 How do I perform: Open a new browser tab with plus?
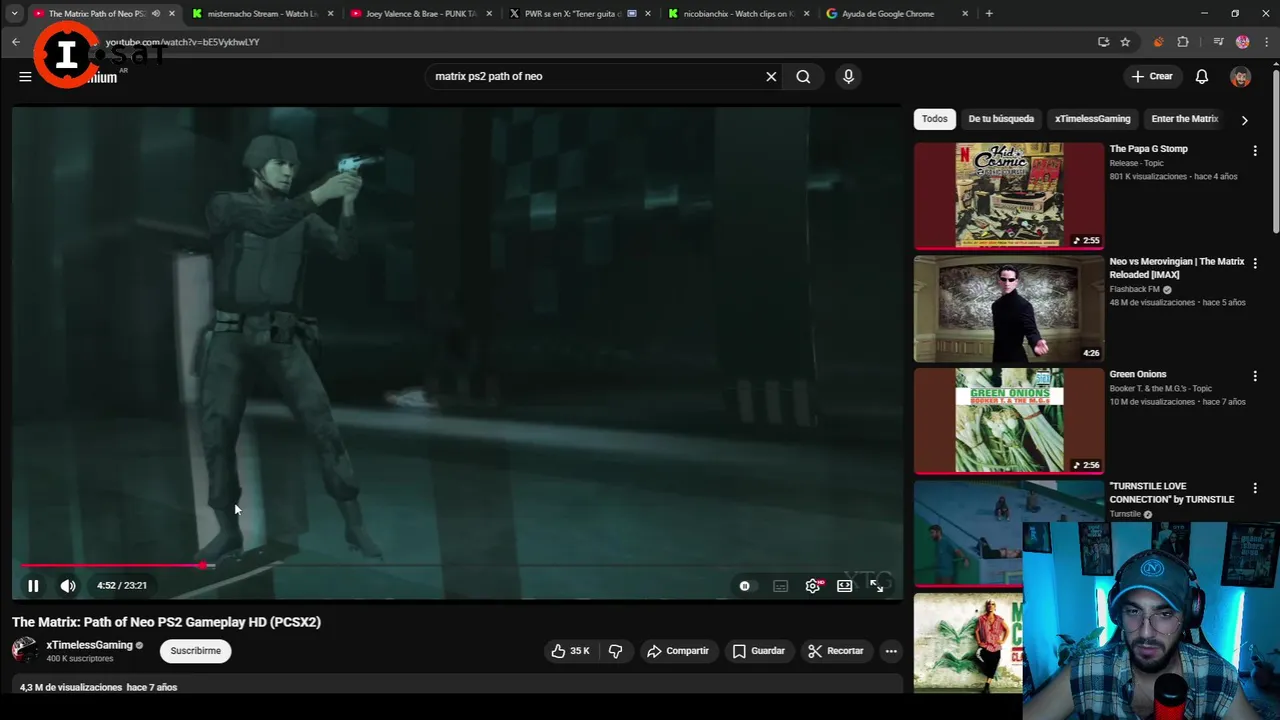tap(989, 14)
